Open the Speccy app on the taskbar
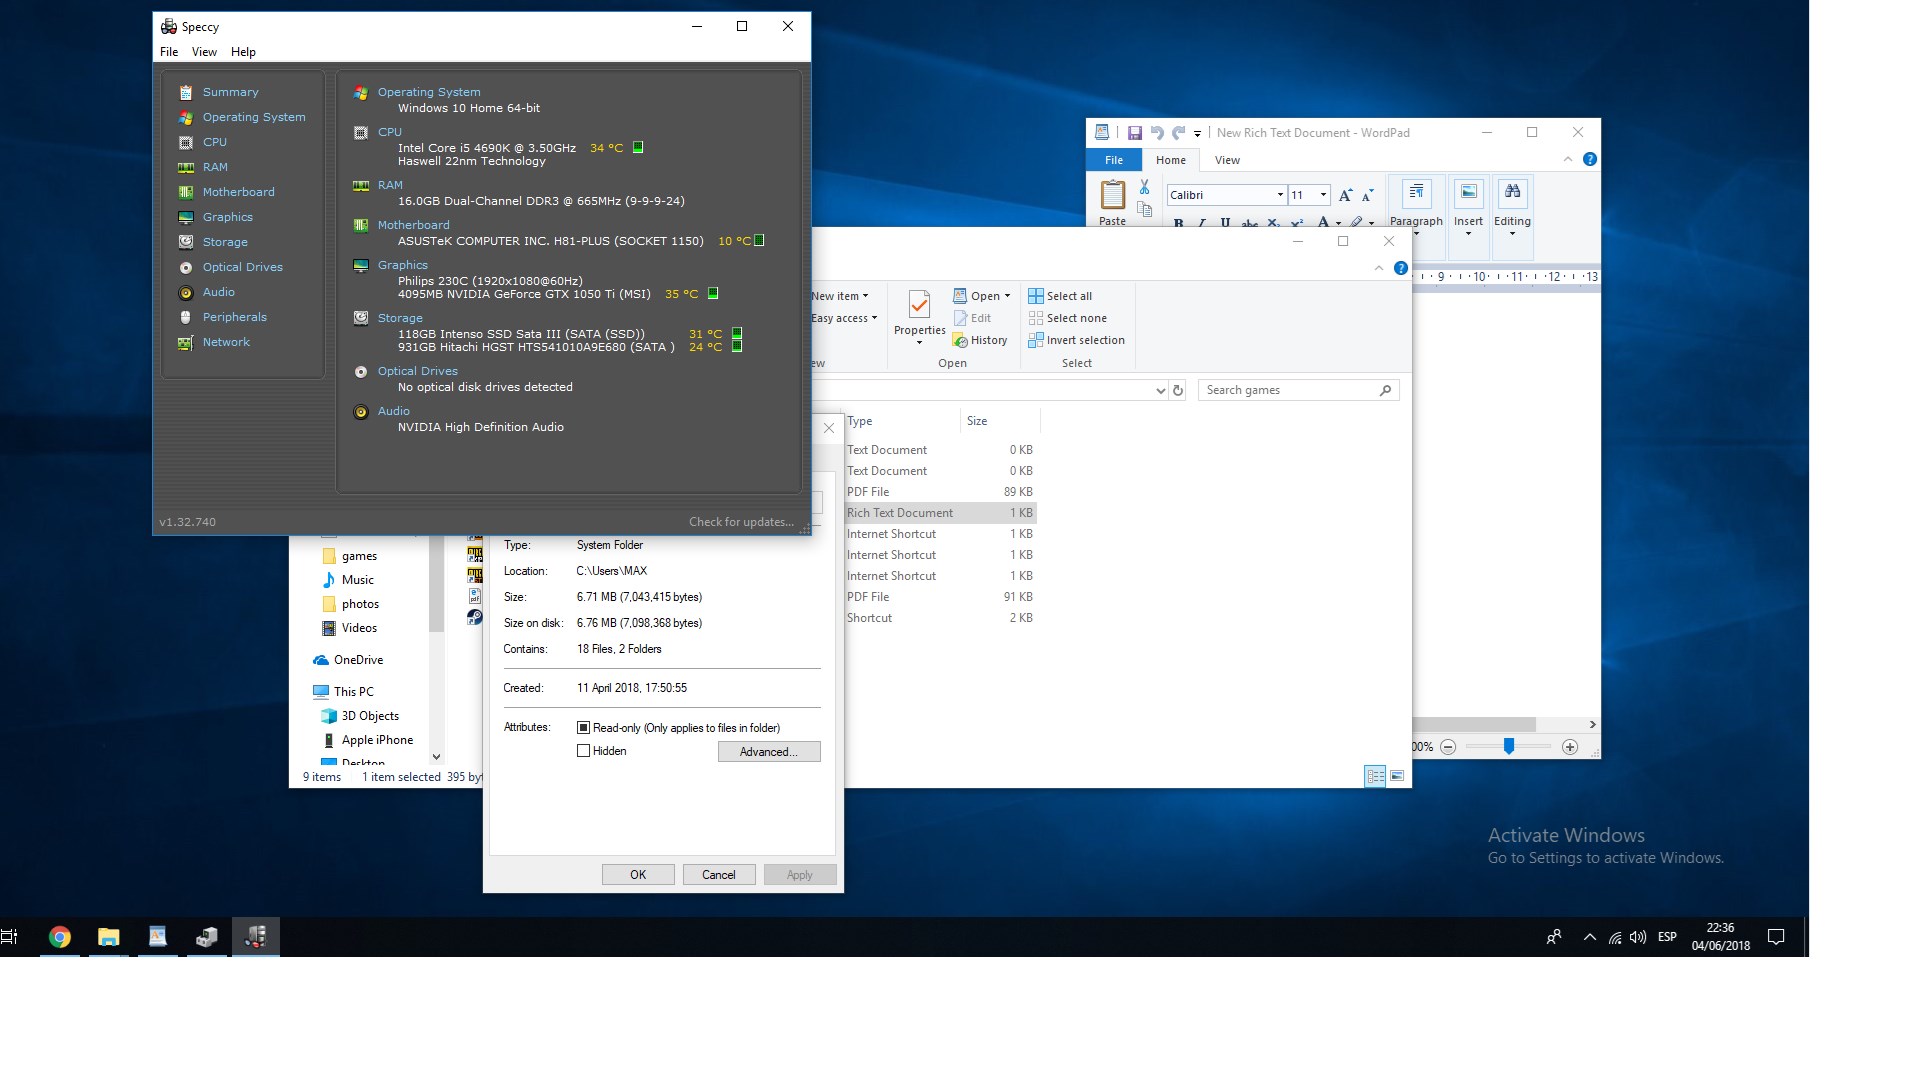The image size is (1920, 1080). (x=256, y=937)
